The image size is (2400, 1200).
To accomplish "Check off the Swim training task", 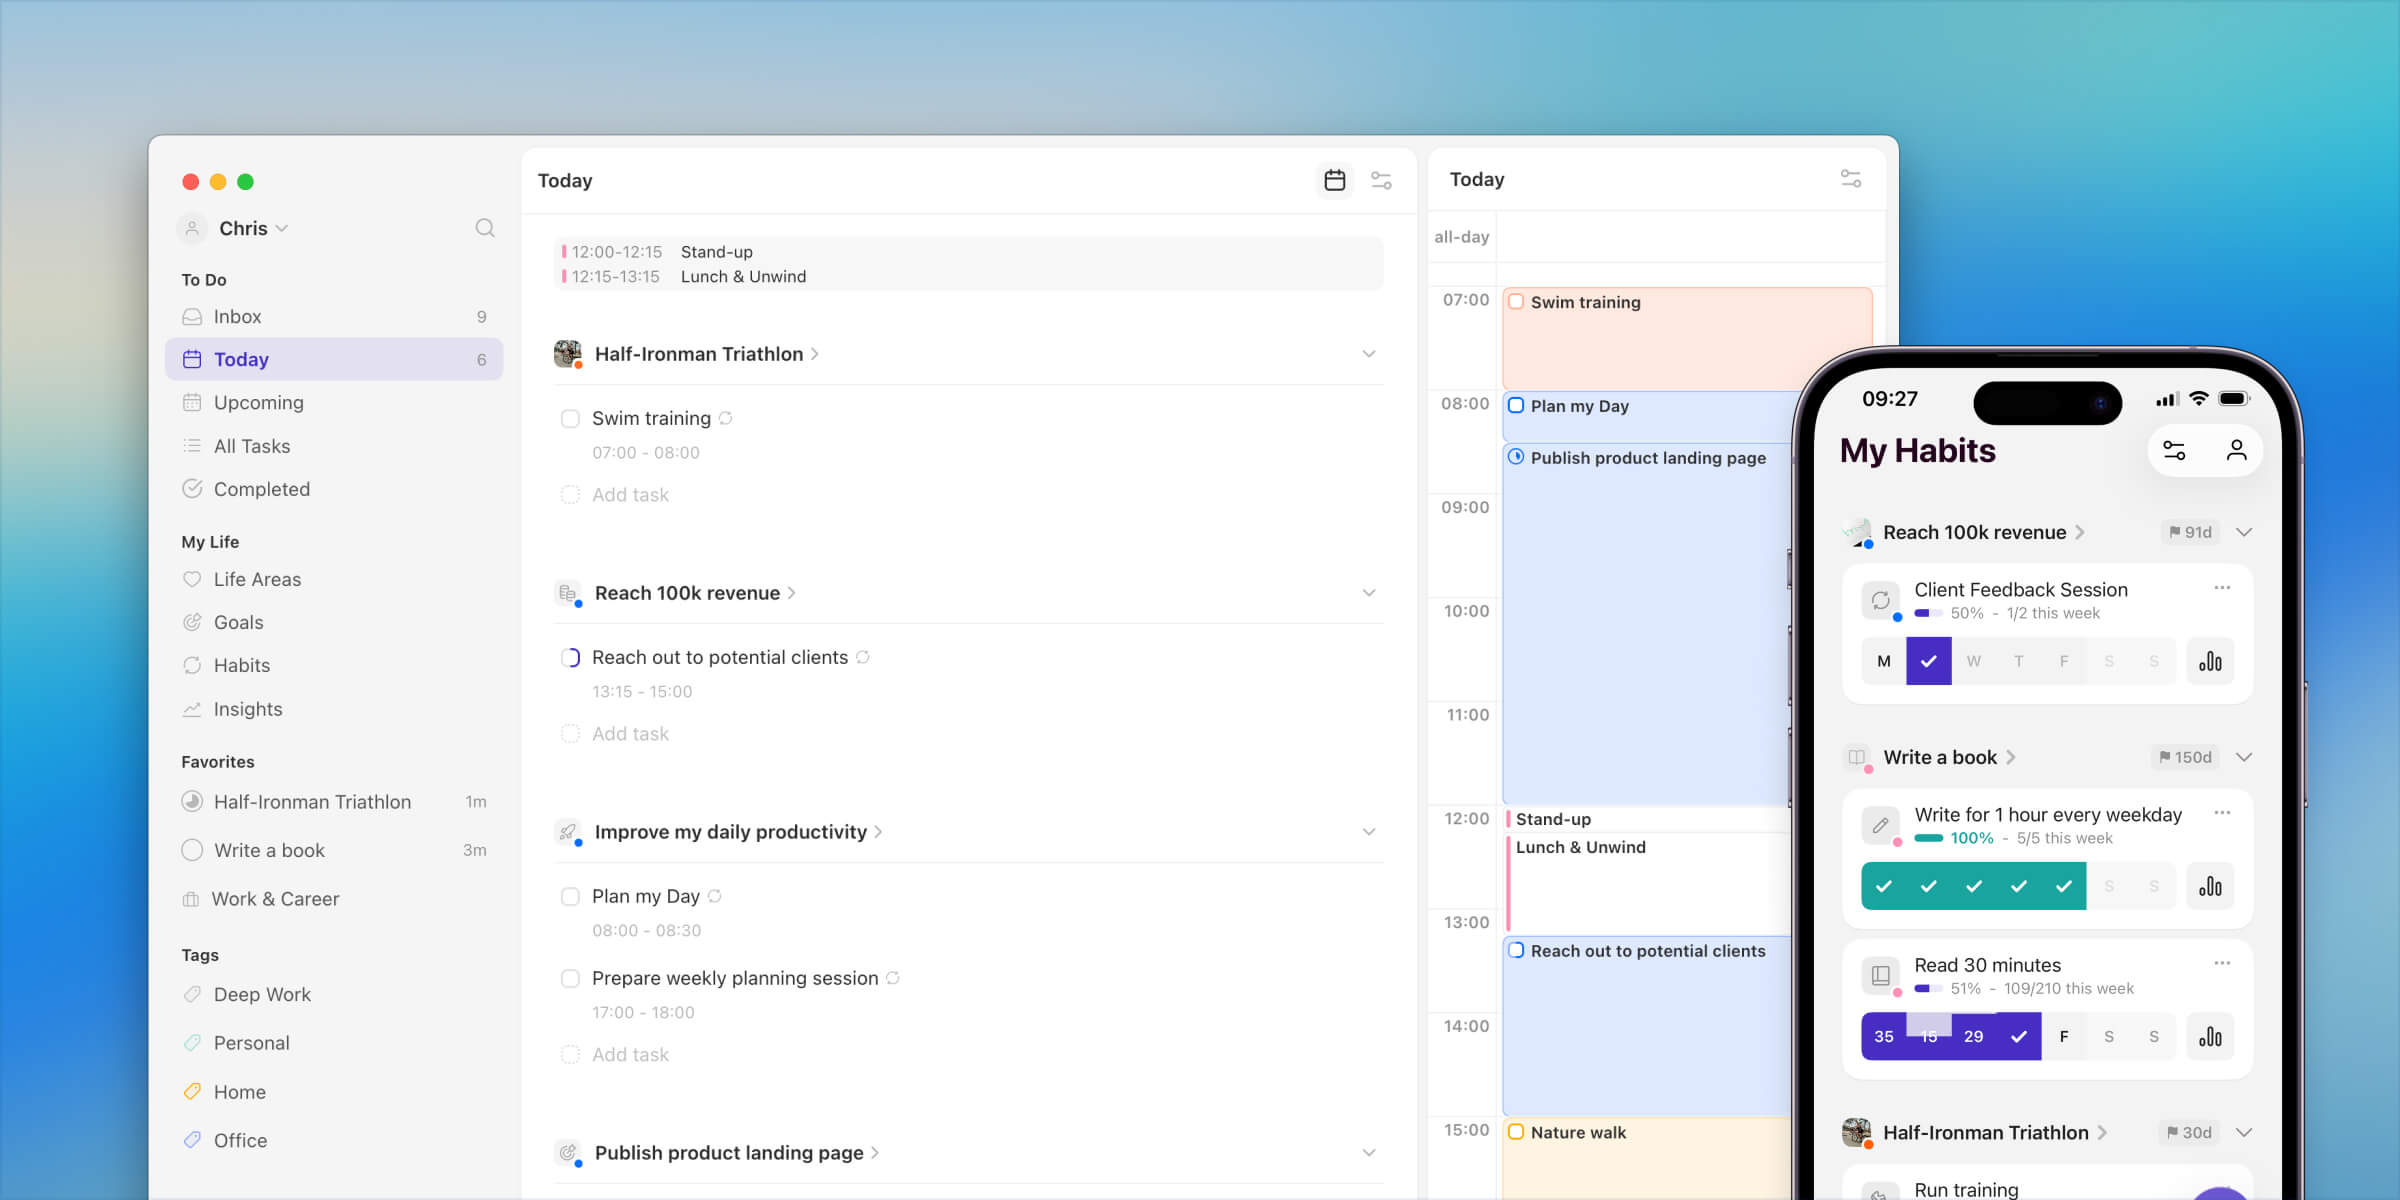I will coord(570,419).
